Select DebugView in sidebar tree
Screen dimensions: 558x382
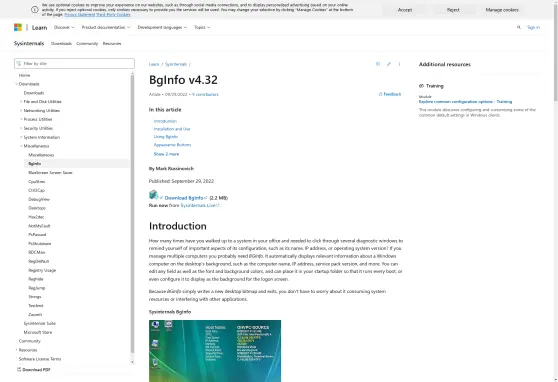tap(39, 199)
